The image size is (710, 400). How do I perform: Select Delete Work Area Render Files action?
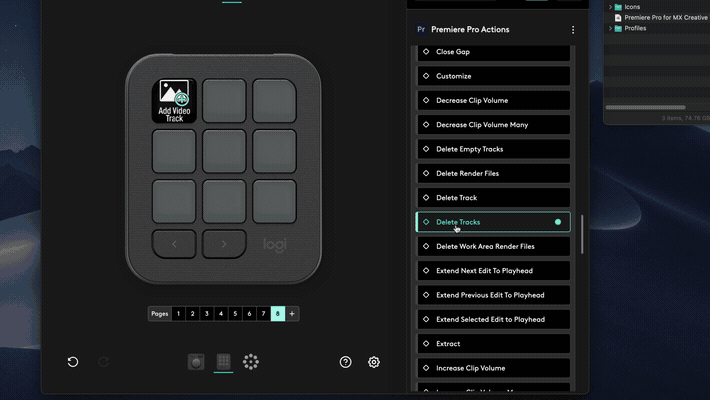[494, 246]
